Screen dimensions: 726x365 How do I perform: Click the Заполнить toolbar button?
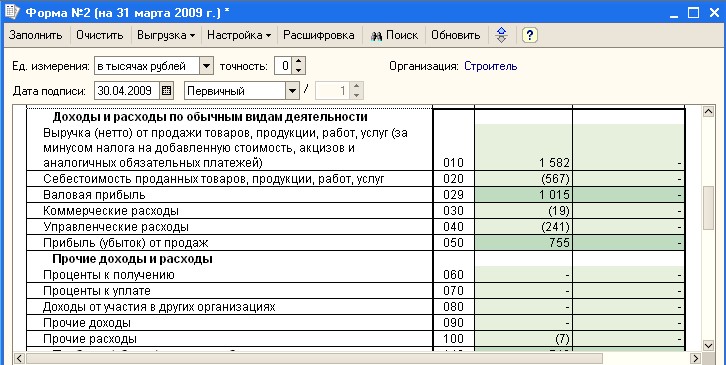point(36,35)
